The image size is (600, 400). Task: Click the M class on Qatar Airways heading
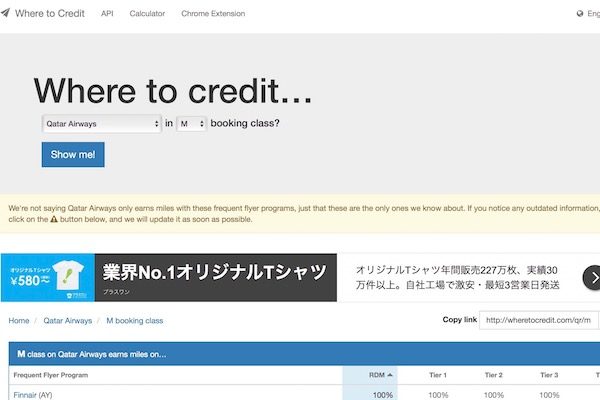[x=92, y=354]
